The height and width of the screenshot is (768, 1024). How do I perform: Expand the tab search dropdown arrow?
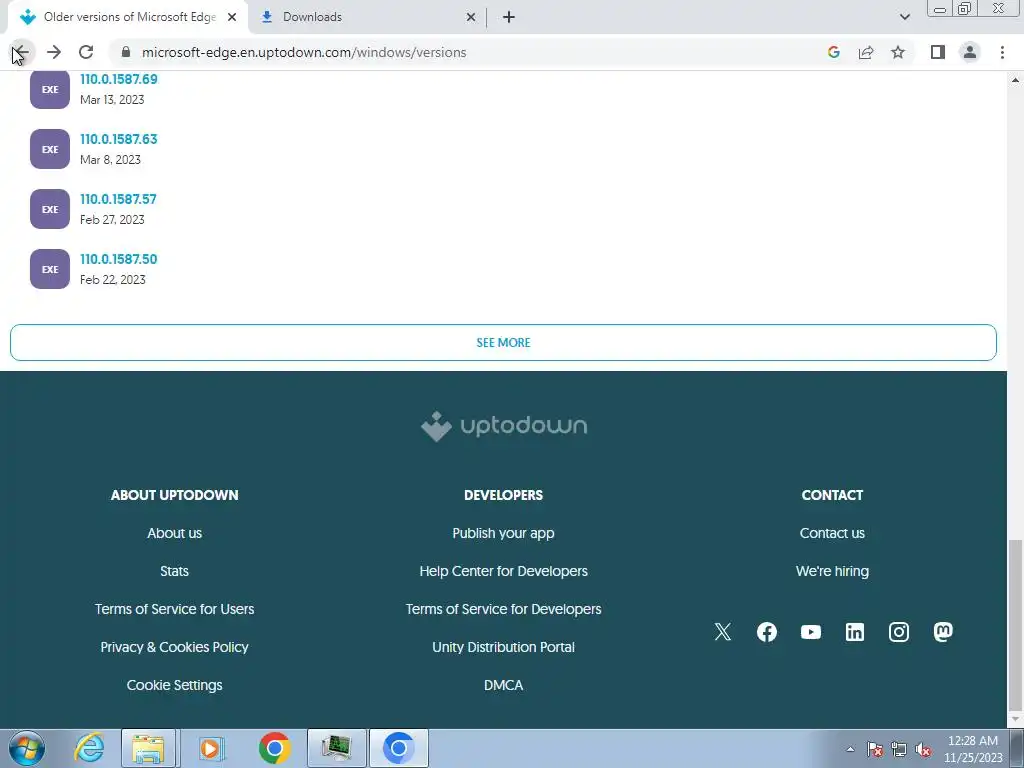[x=904, y=17]
